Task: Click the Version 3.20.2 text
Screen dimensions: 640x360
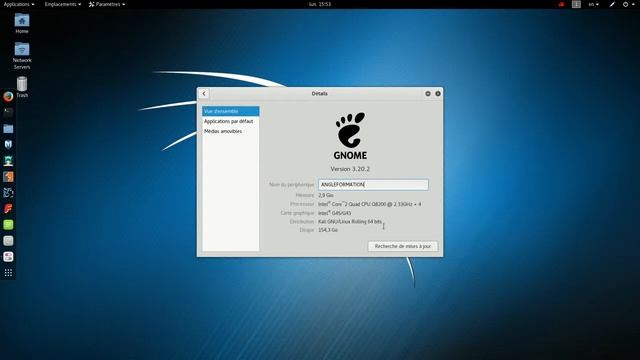Action: 350,169
